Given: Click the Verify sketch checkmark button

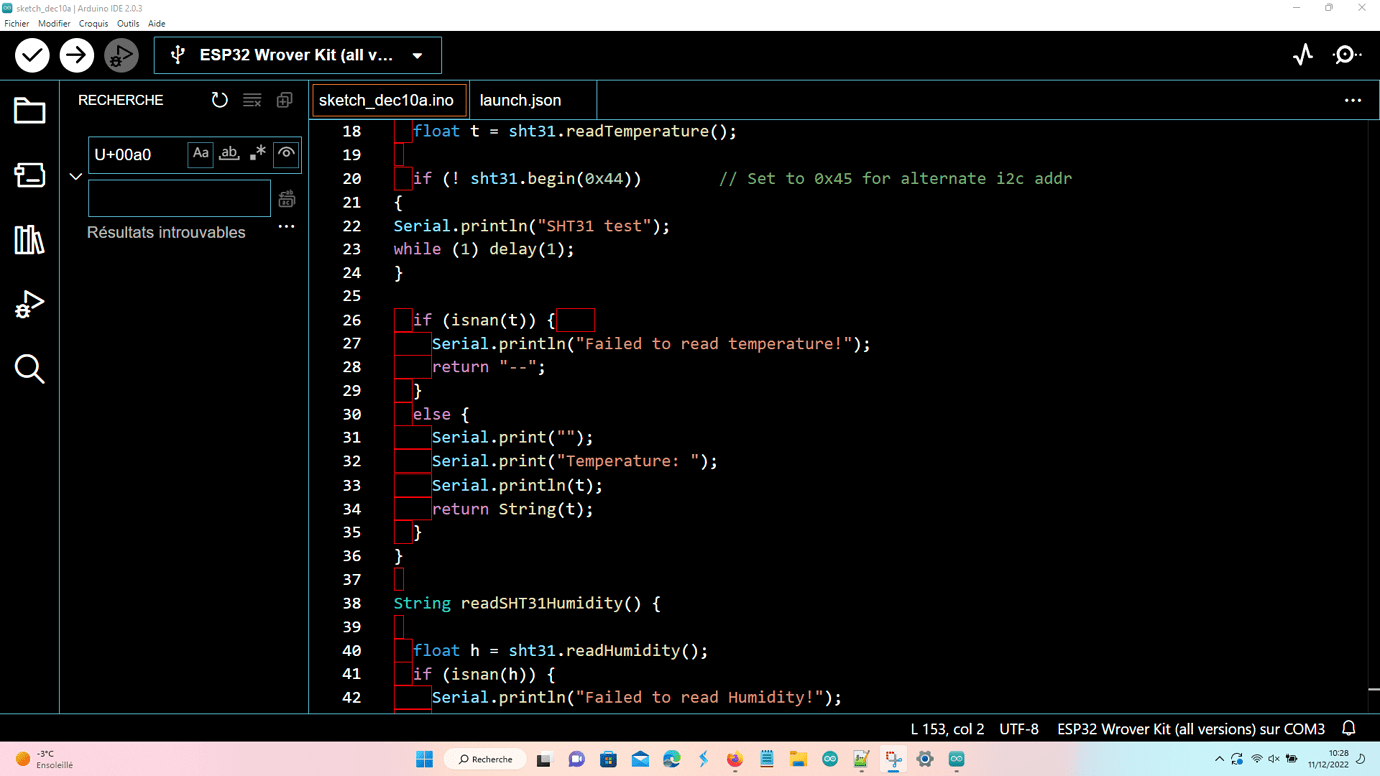Looking at the screenshot, I should (32, 55).
